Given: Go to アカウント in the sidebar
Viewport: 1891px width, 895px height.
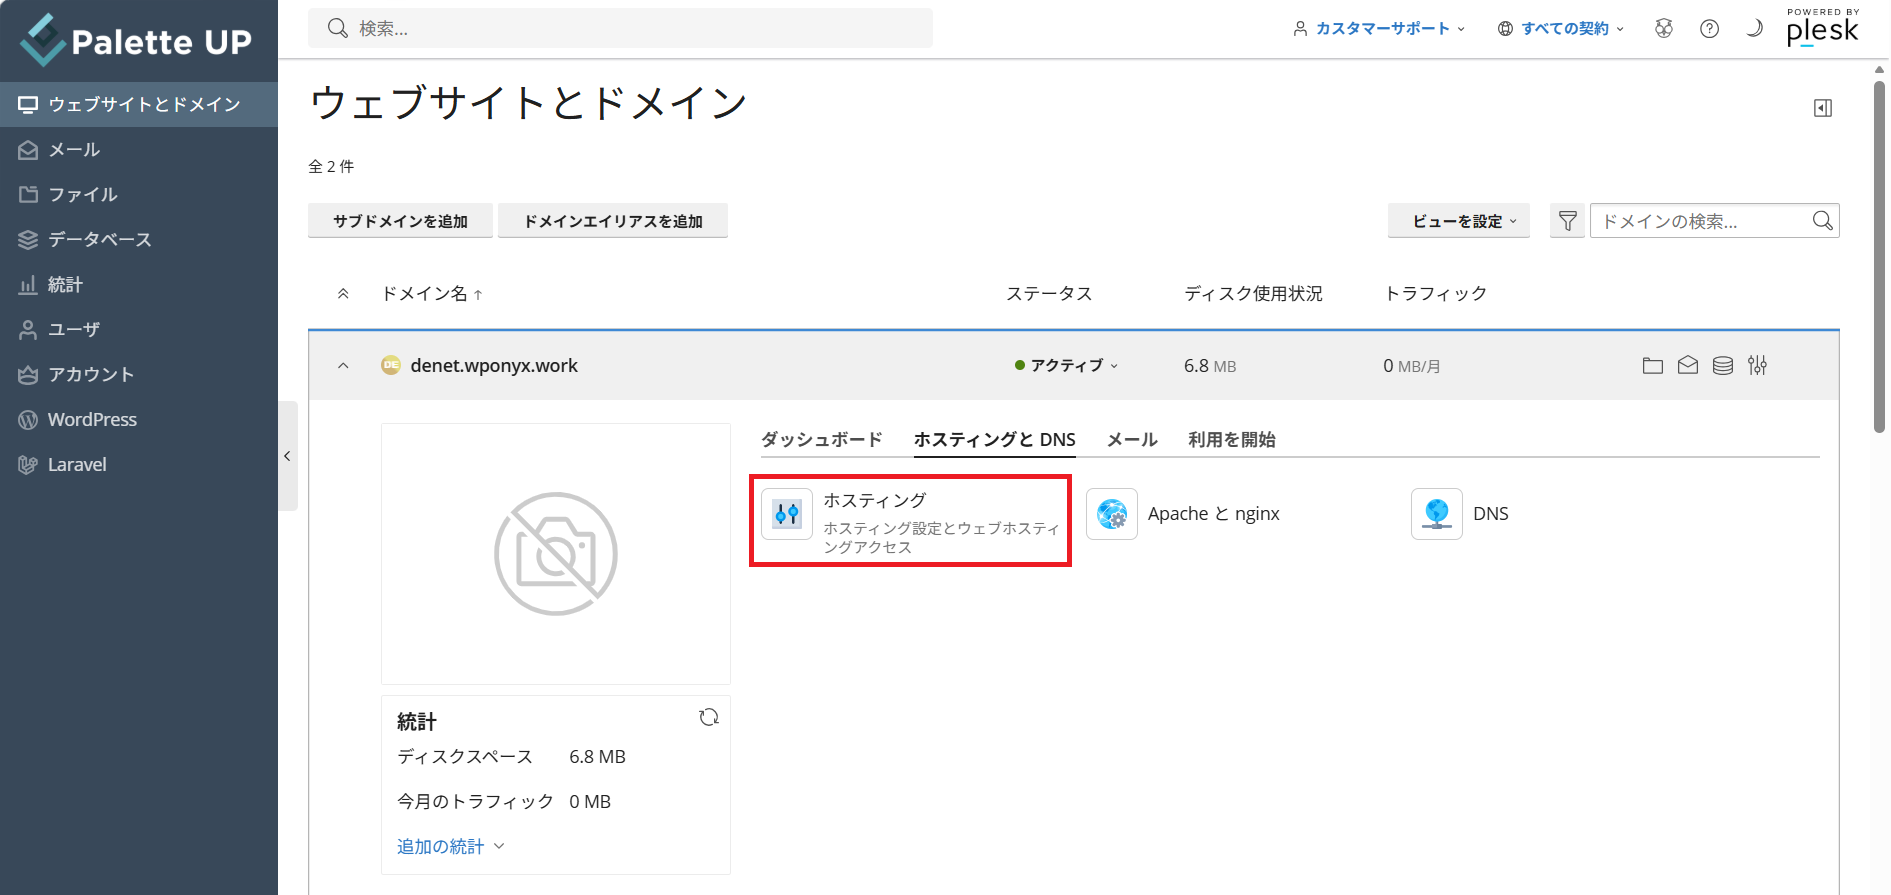Looking at the screenshot, I should pyautogui.click(x=139, y=374).
